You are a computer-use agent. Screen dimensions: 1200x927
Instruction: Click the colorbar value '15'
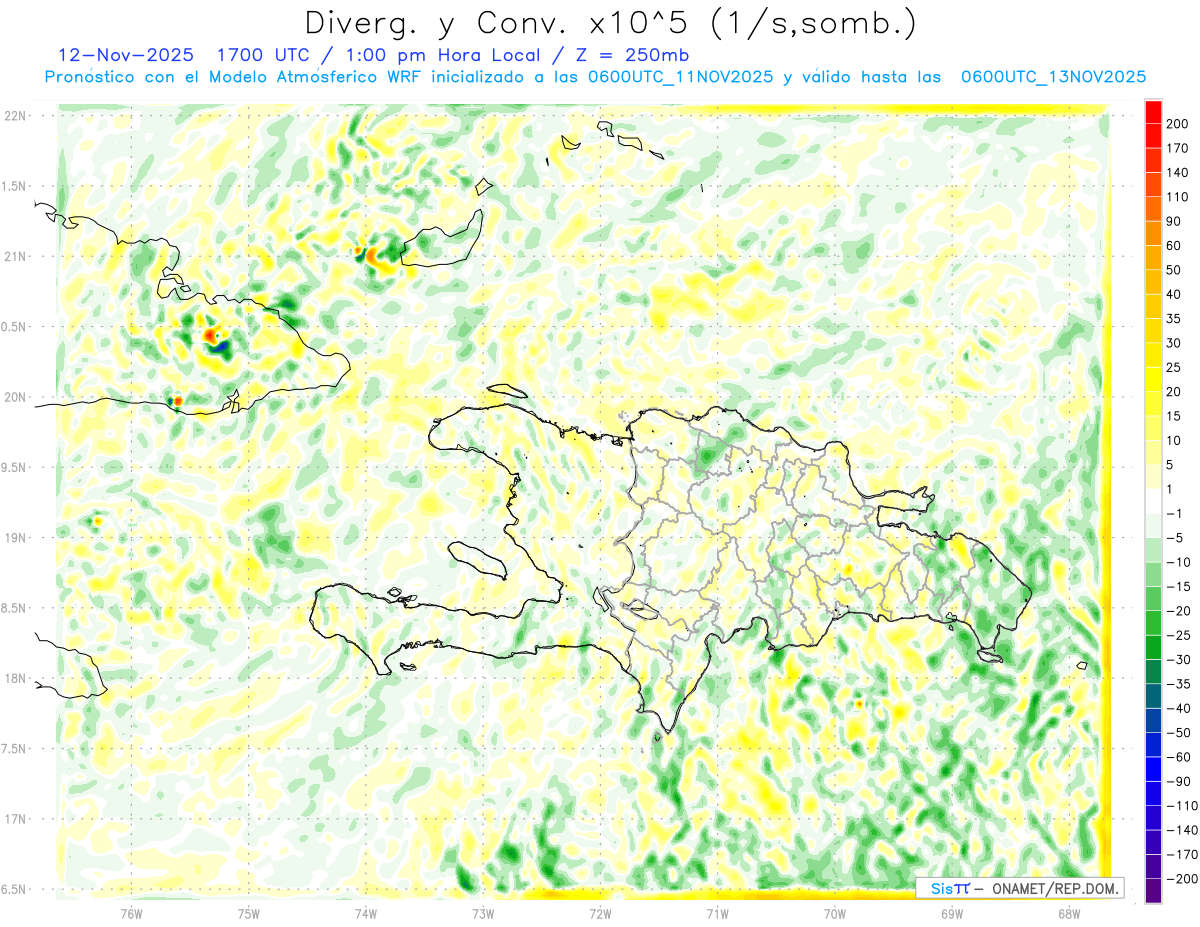(1175, 416)
